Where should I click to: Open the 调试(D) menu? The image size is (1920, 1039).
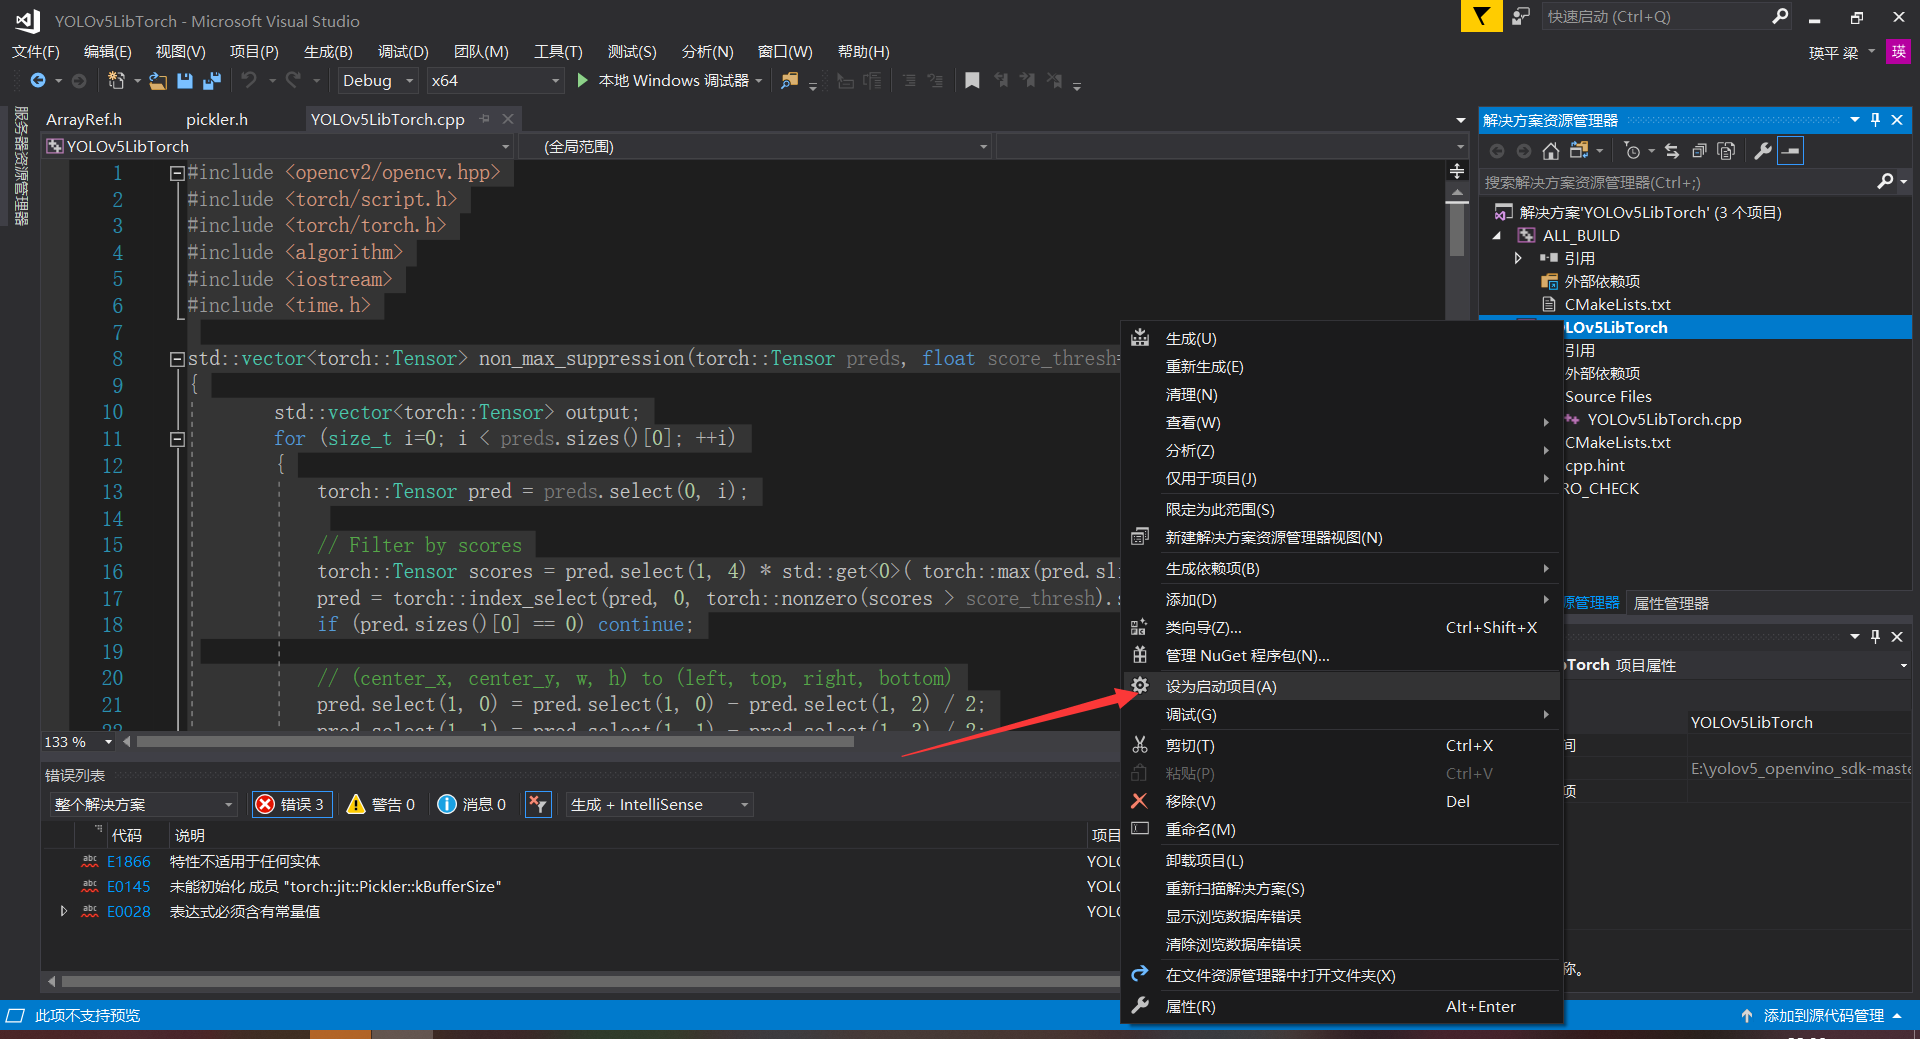click(403, 51)
